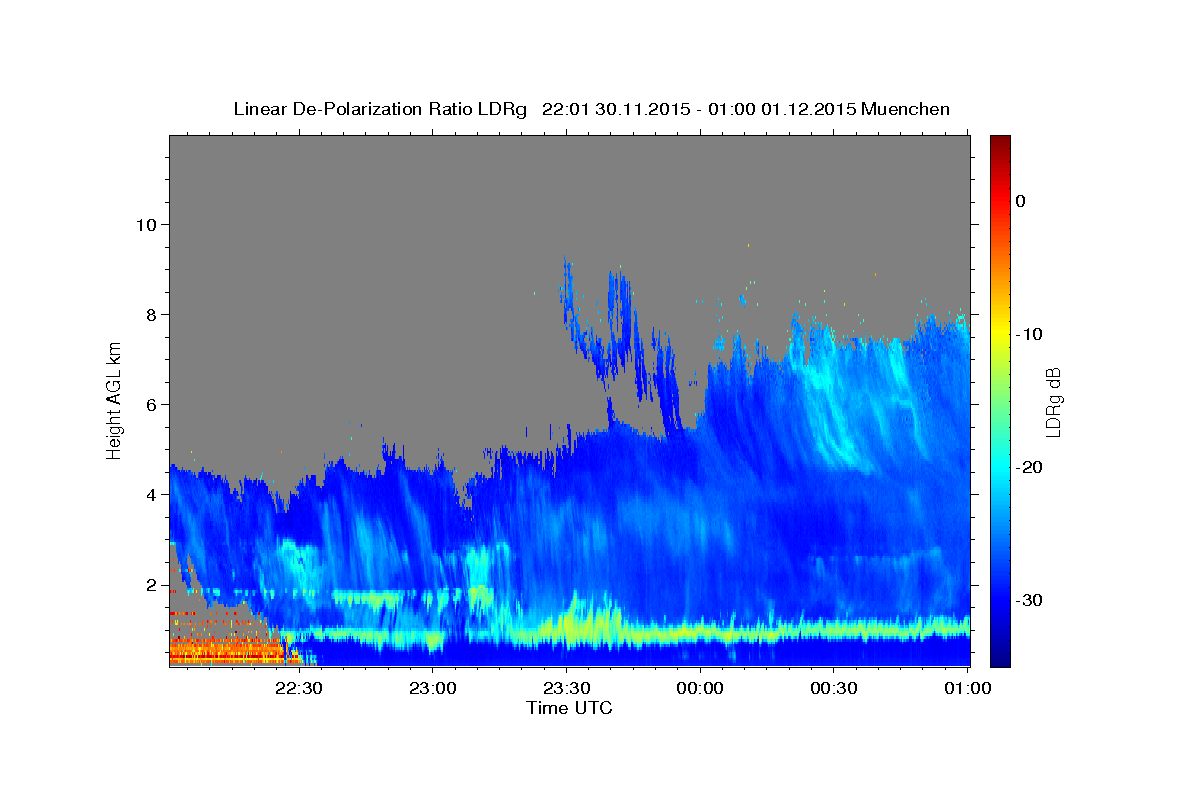Click the height label '4'

click(x=150, y=494)
